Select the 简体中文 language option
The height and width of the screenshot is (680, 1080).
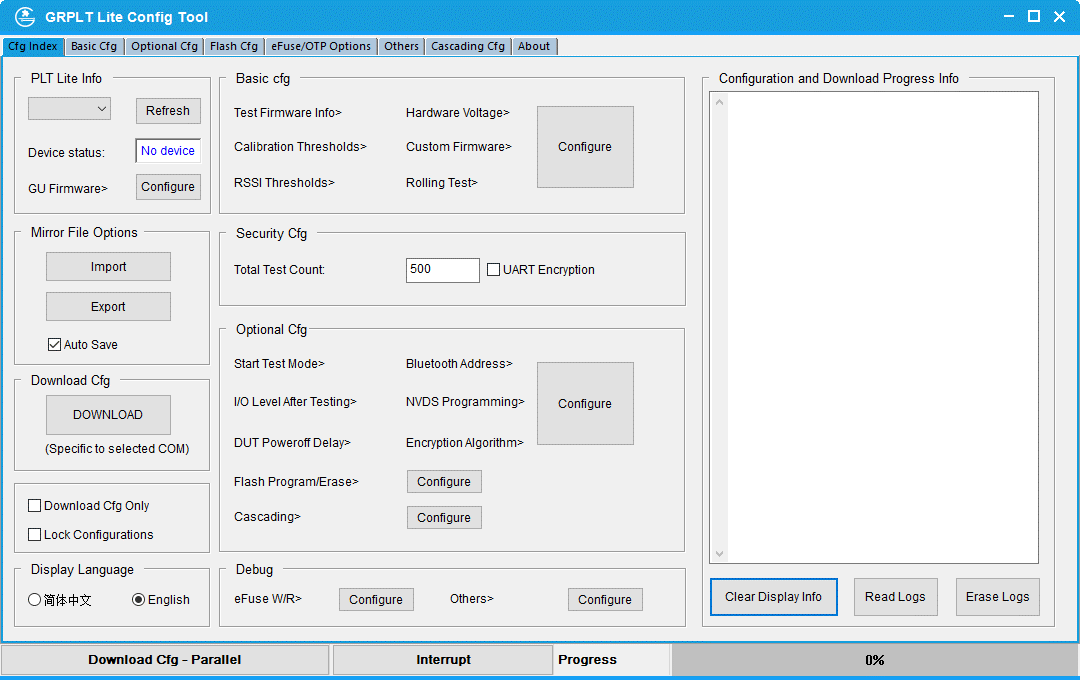point(32,599)
